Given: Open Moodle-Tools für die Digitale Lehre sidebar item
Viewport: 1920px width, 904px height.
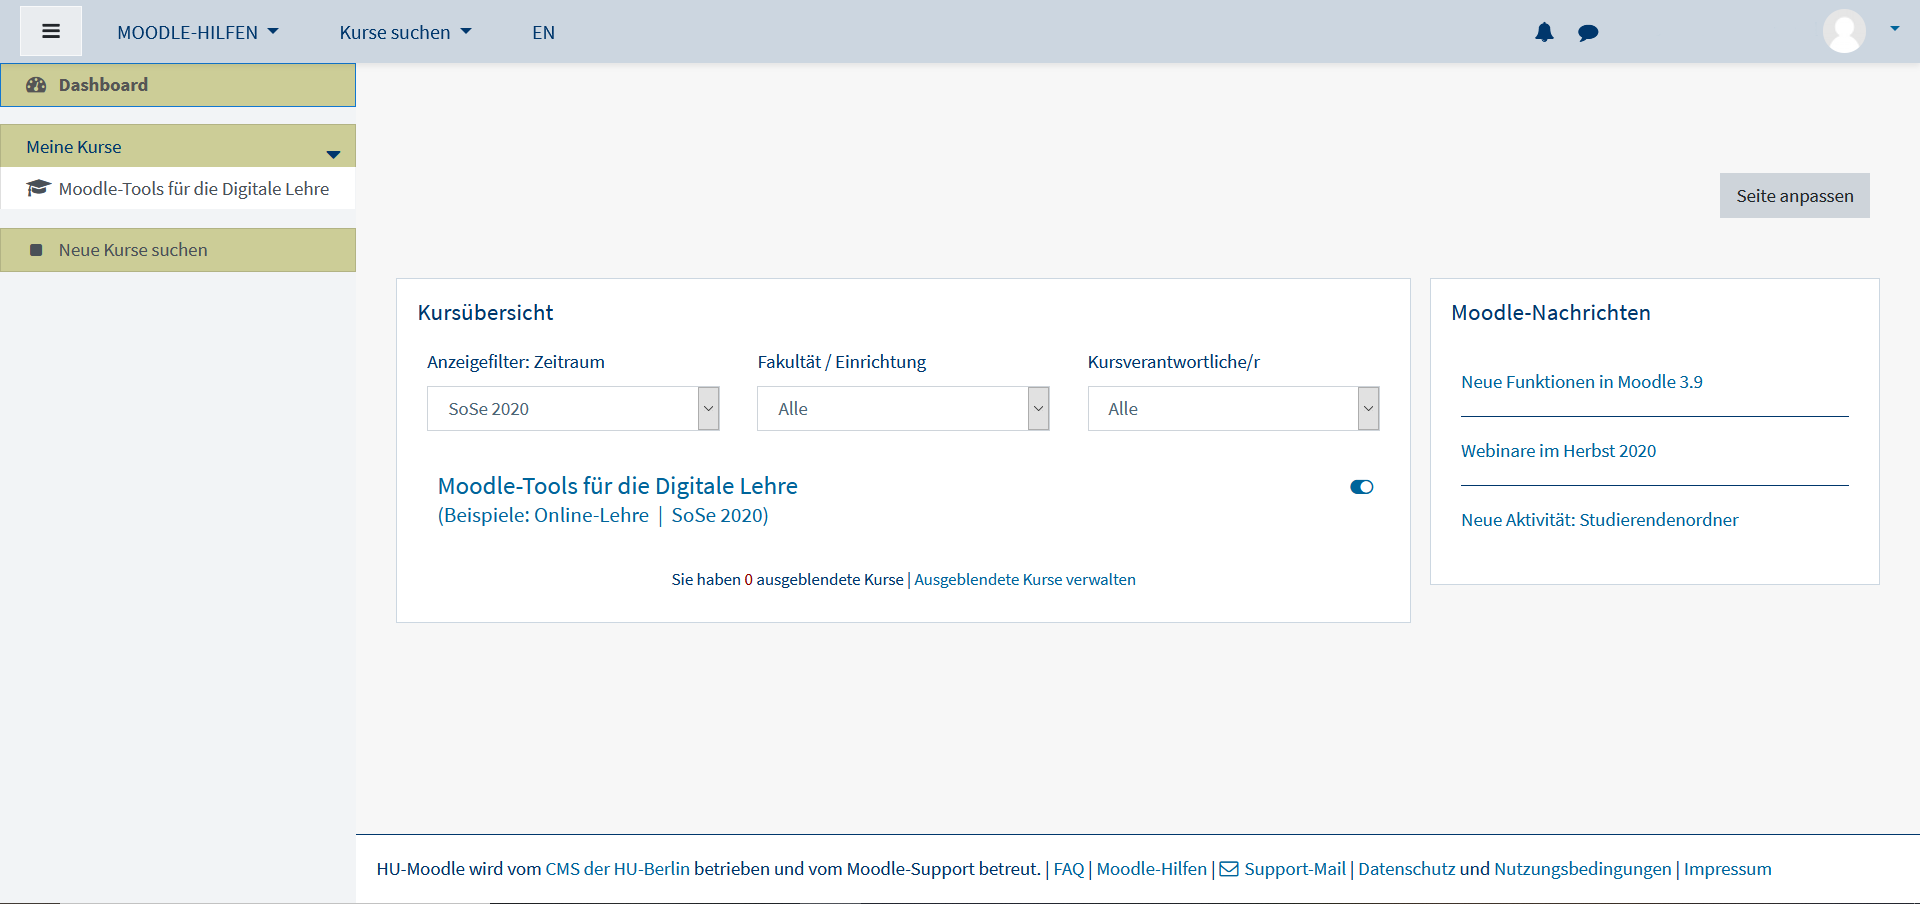Looking at the screenshot, I should click(x=178, y=188).
